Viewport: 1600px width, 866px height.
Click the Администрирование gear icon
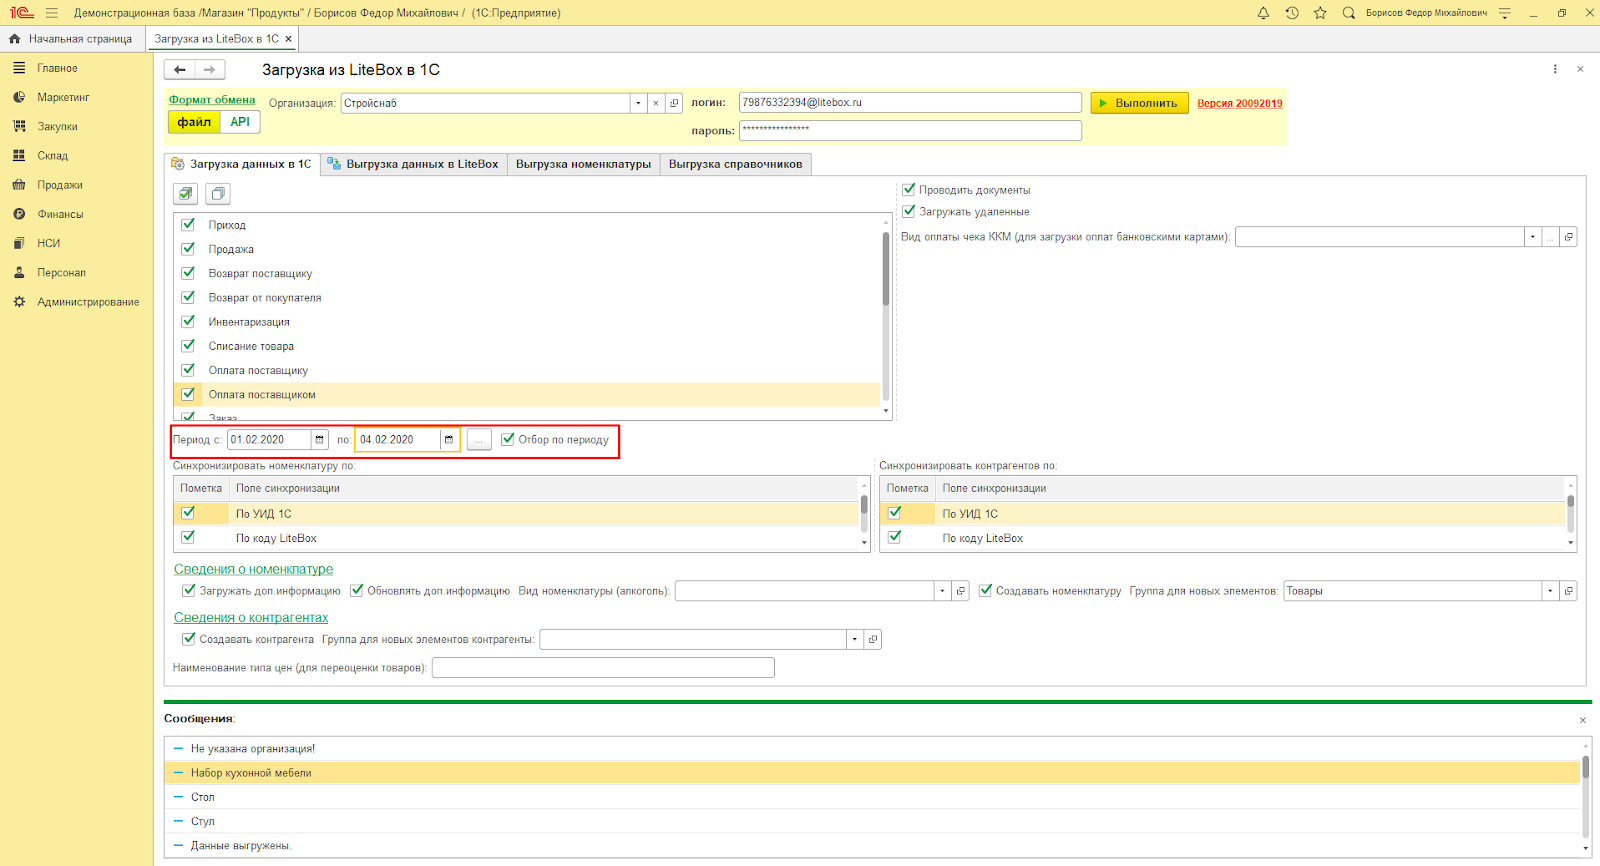pos(18,301)
